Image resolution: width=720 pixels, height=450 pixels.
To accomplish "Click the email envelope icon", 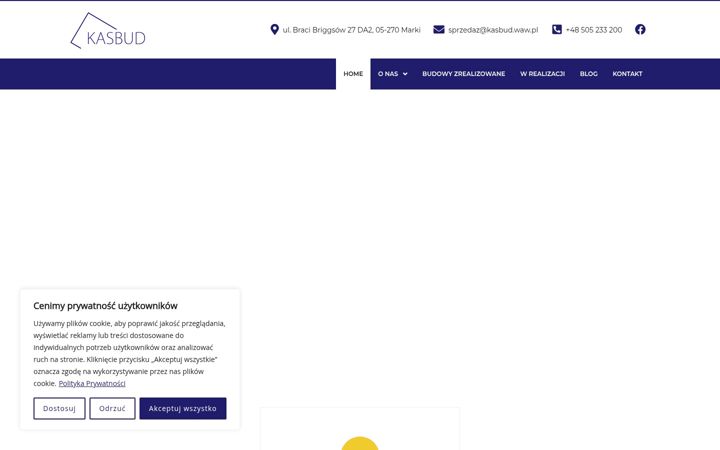I will click(439, 29).
